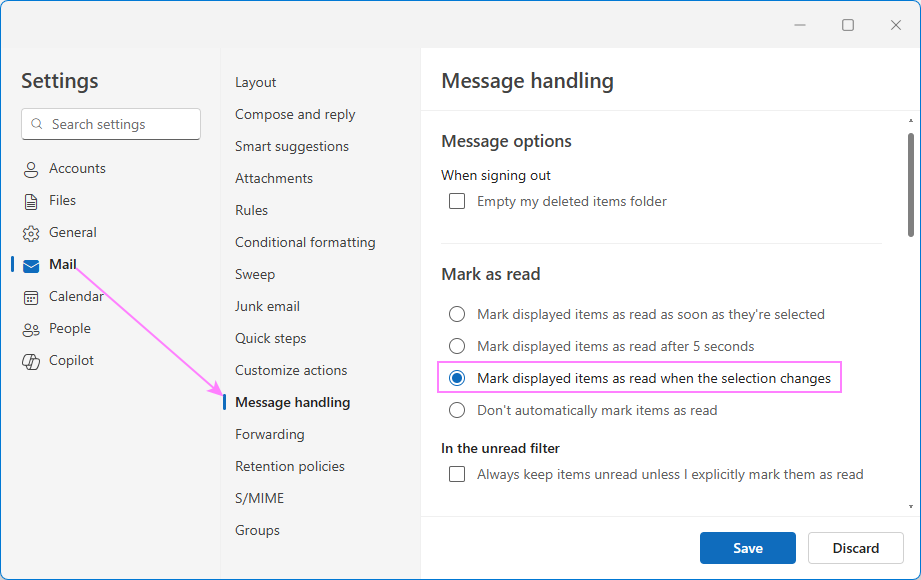Discard the settings changes

(855, 548)
